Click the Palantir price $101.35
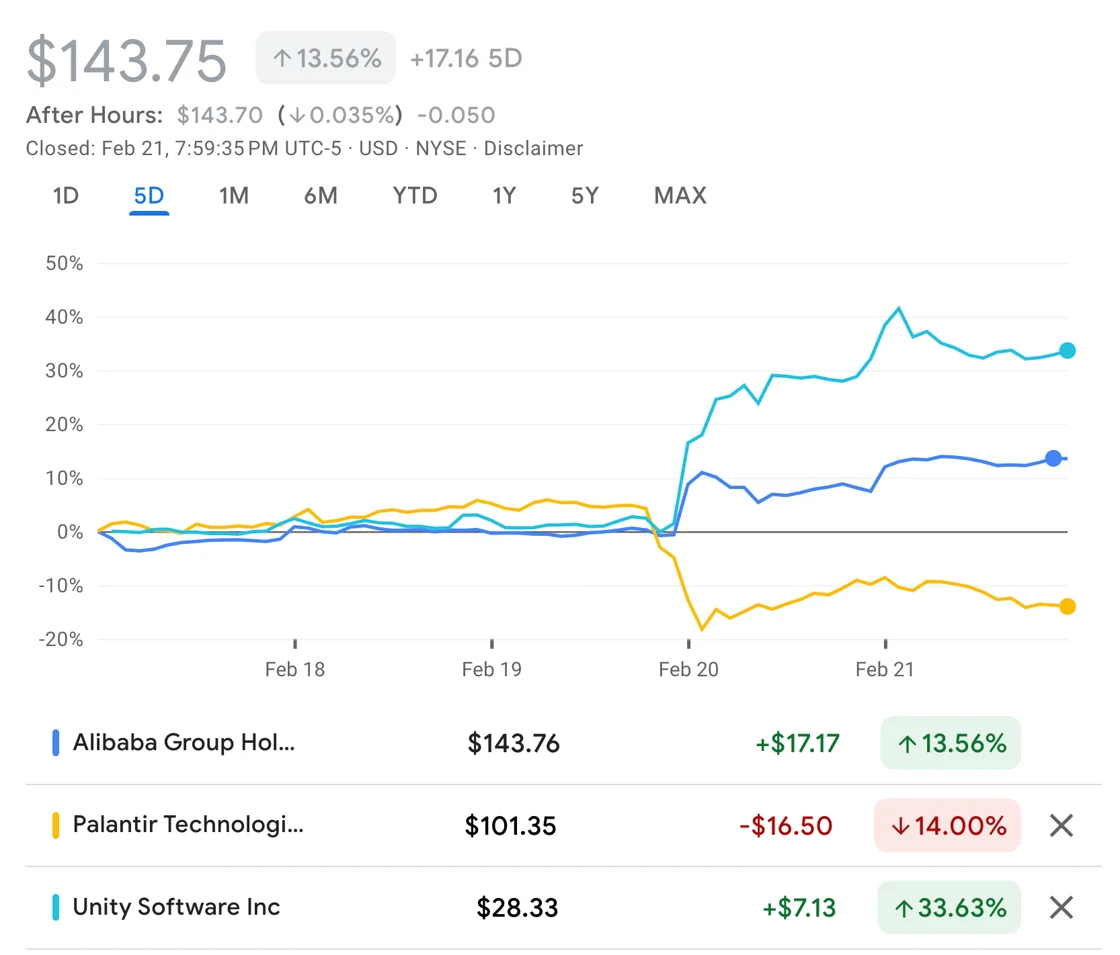Viewport: 1120px width, 955px height. [510, 826]
